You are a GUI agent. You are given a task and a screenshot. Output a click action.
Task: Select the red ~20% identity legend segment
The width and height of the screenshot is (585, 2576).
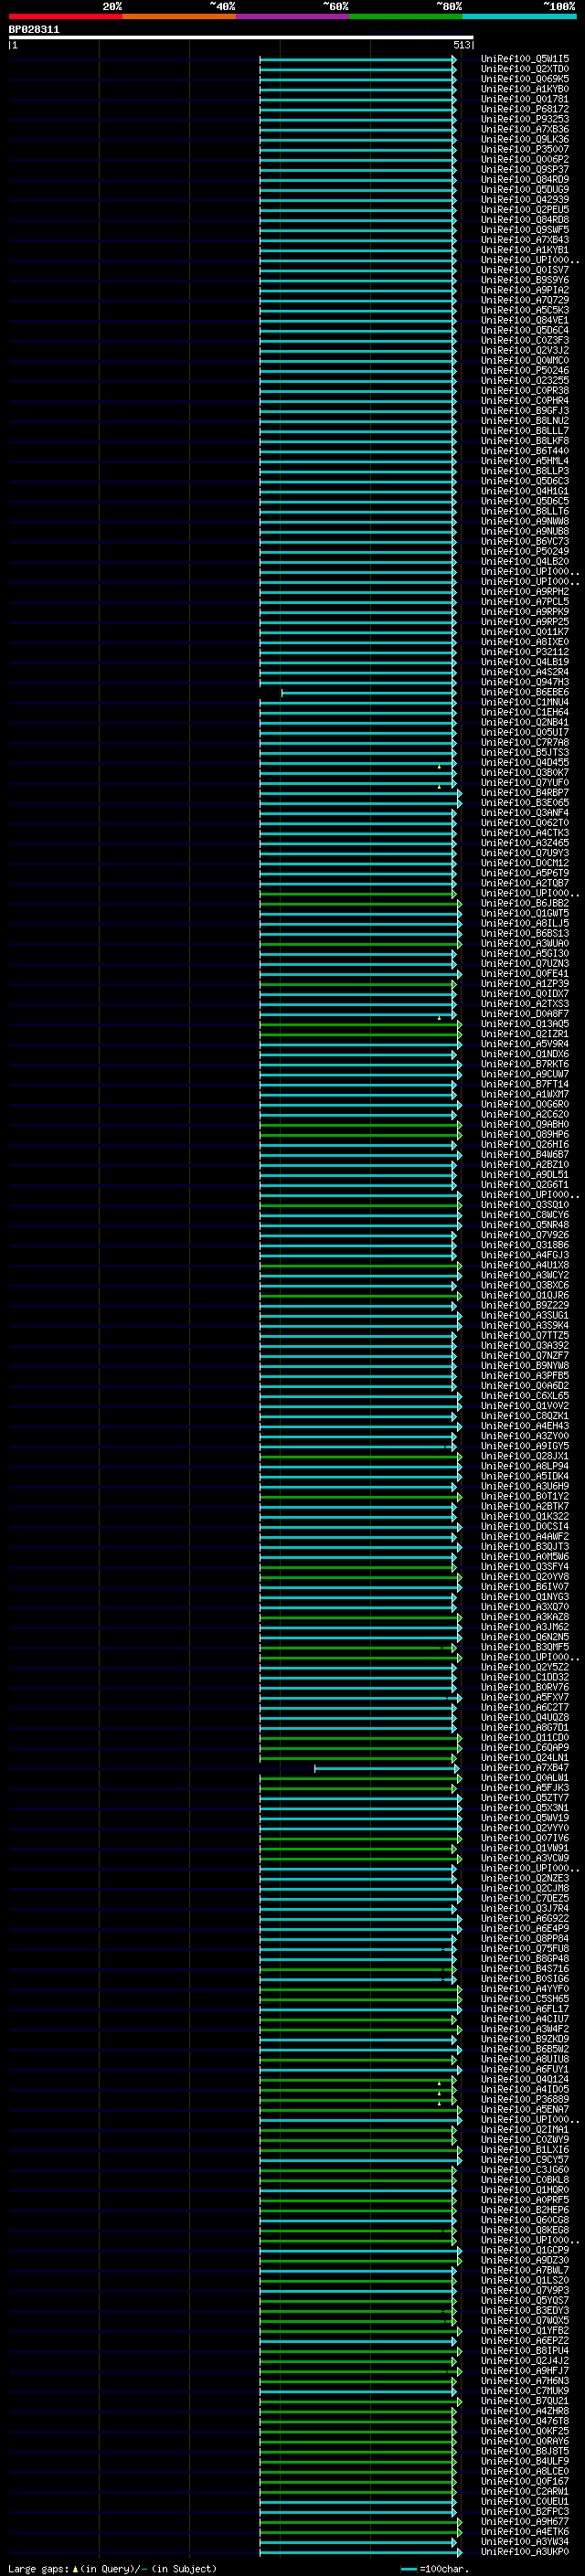click(x=66, y=16)
